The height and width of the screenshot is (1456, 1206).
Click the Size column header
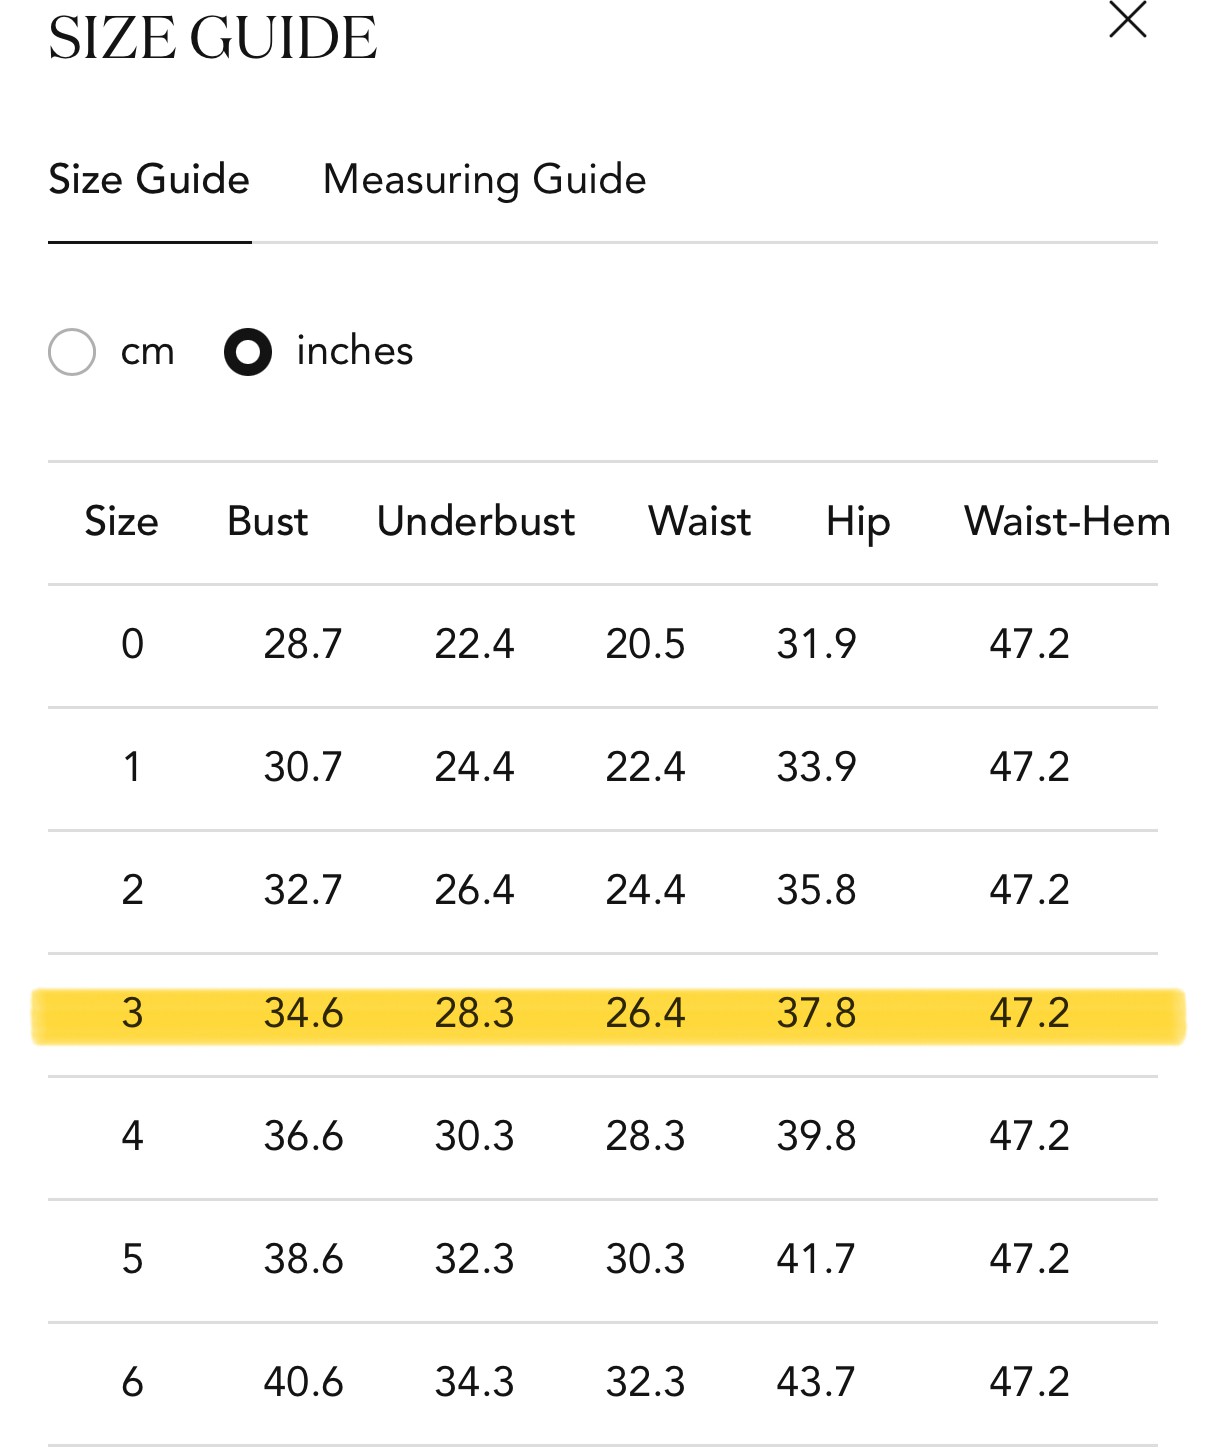pos(121,522)
